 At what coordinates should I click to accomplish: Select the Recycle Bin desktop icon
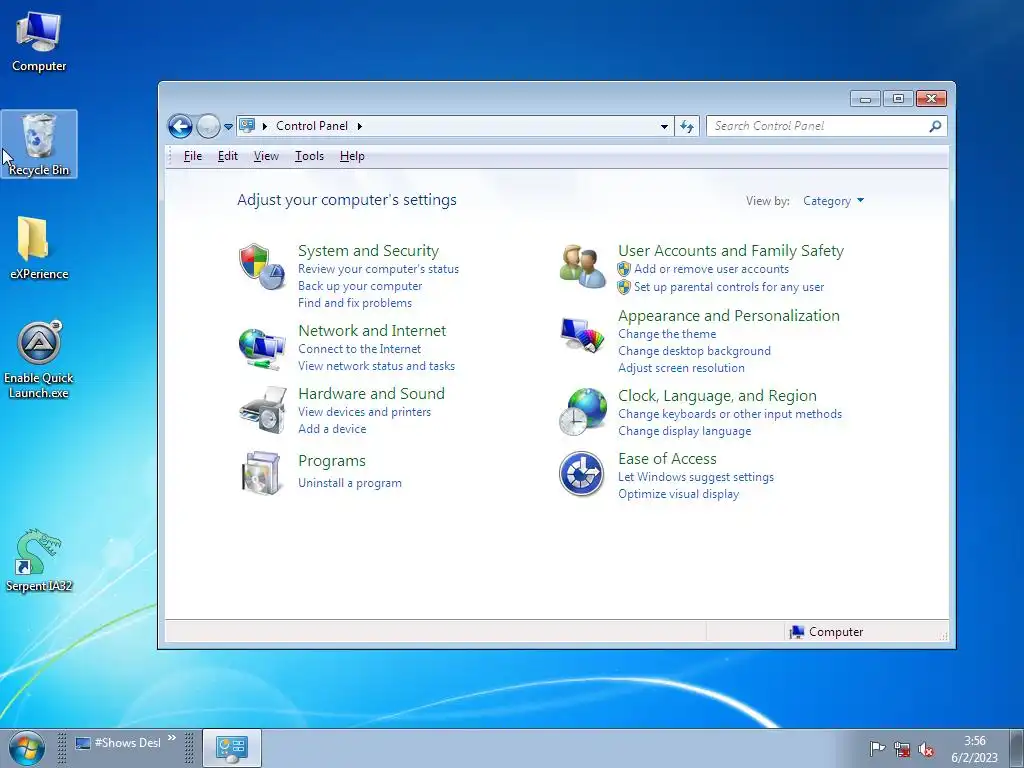(39, 144)
